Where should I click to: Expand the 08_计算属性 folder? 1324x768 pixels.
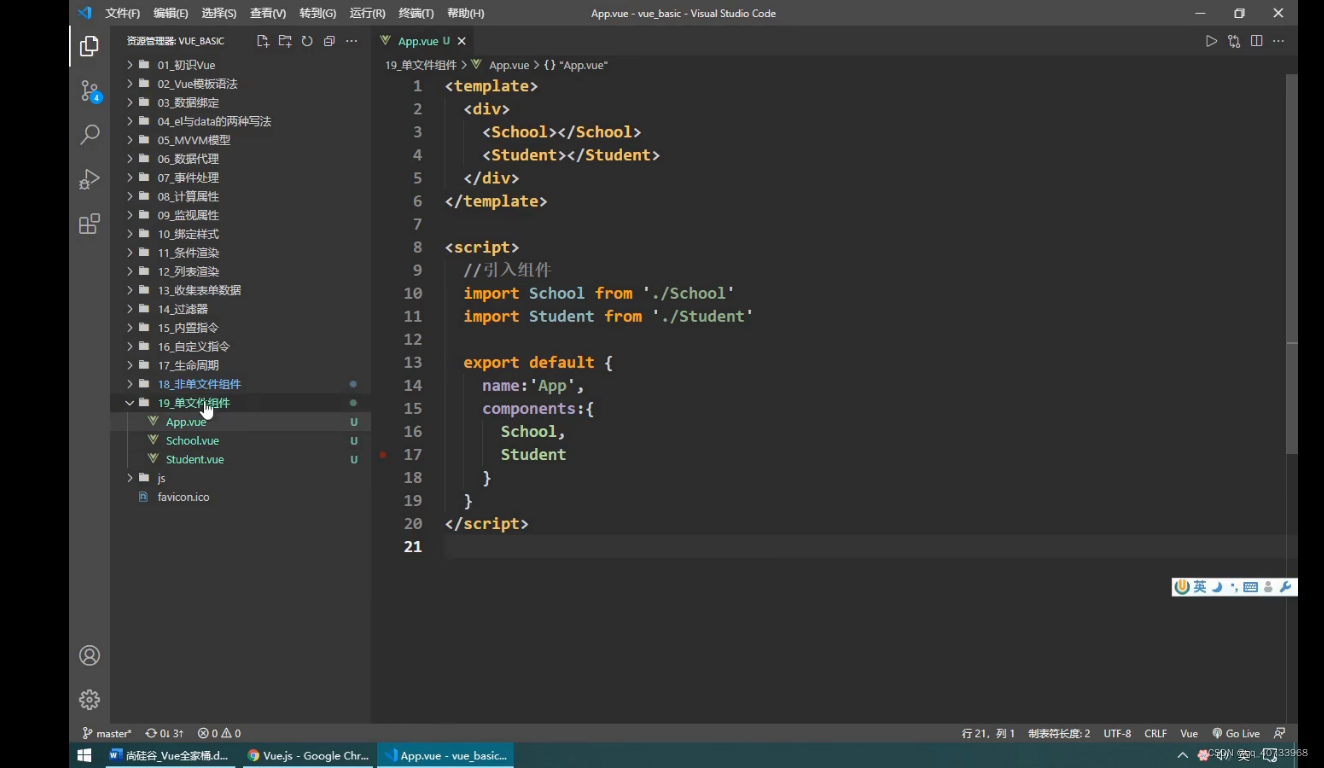point(240,196)
